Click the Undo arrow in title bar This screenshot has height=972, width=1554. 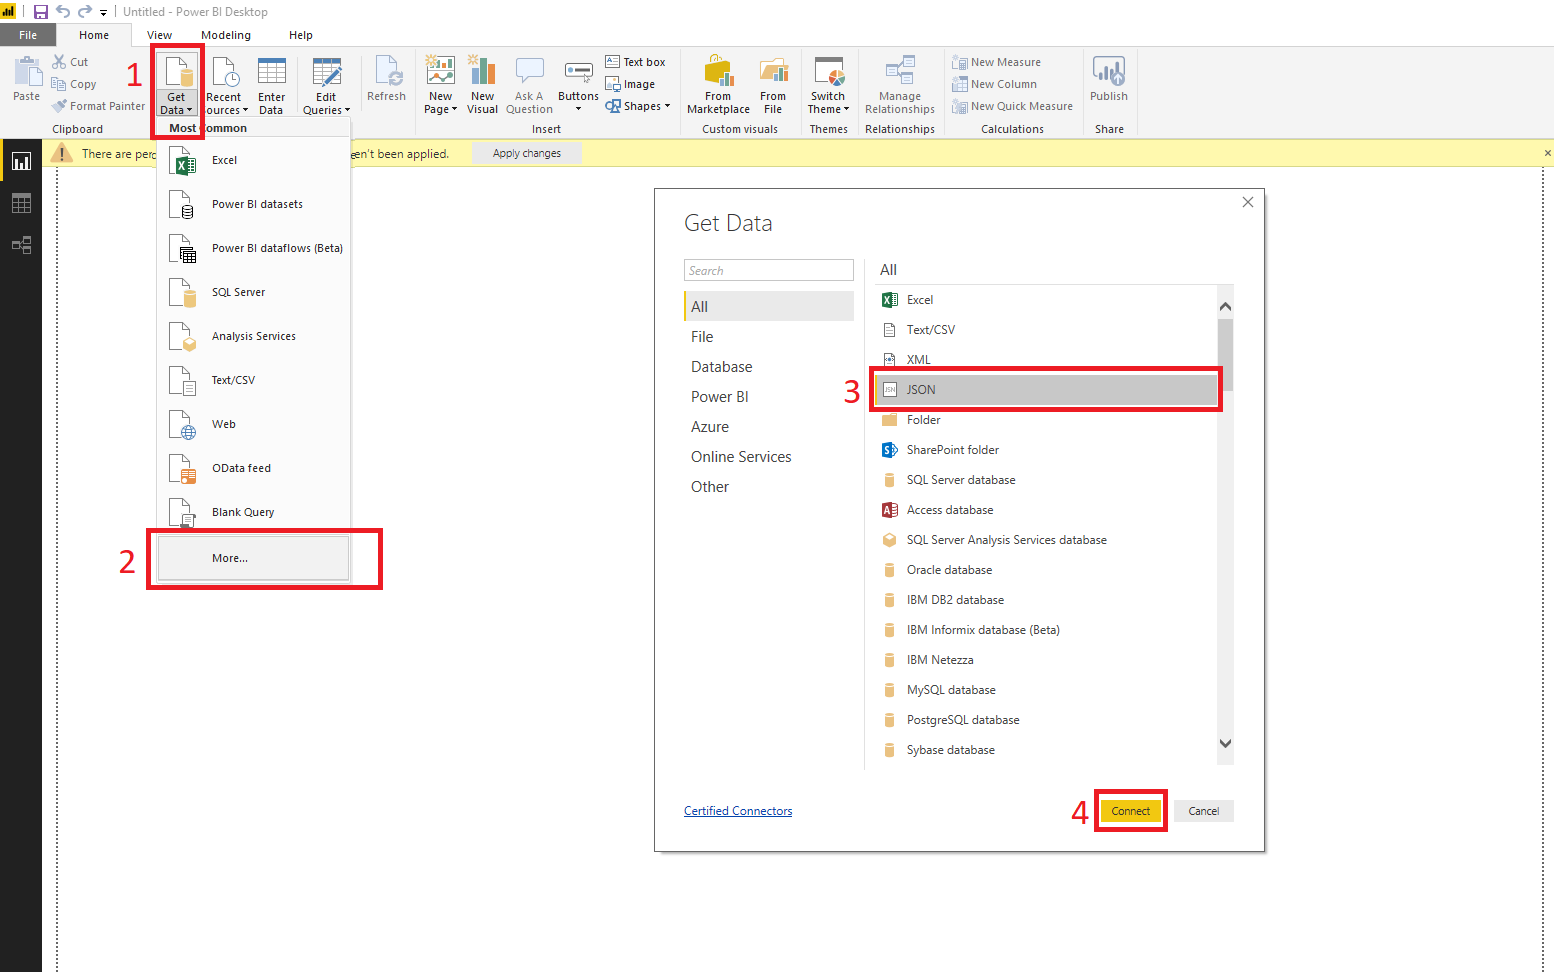63,12
